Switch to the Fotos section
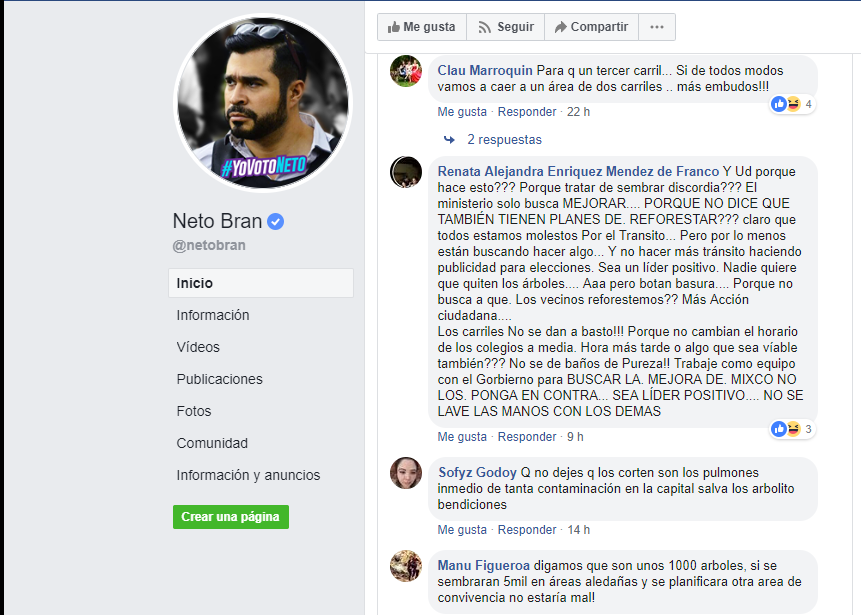Viewport: 861px width, 615px height. point(194,411)
